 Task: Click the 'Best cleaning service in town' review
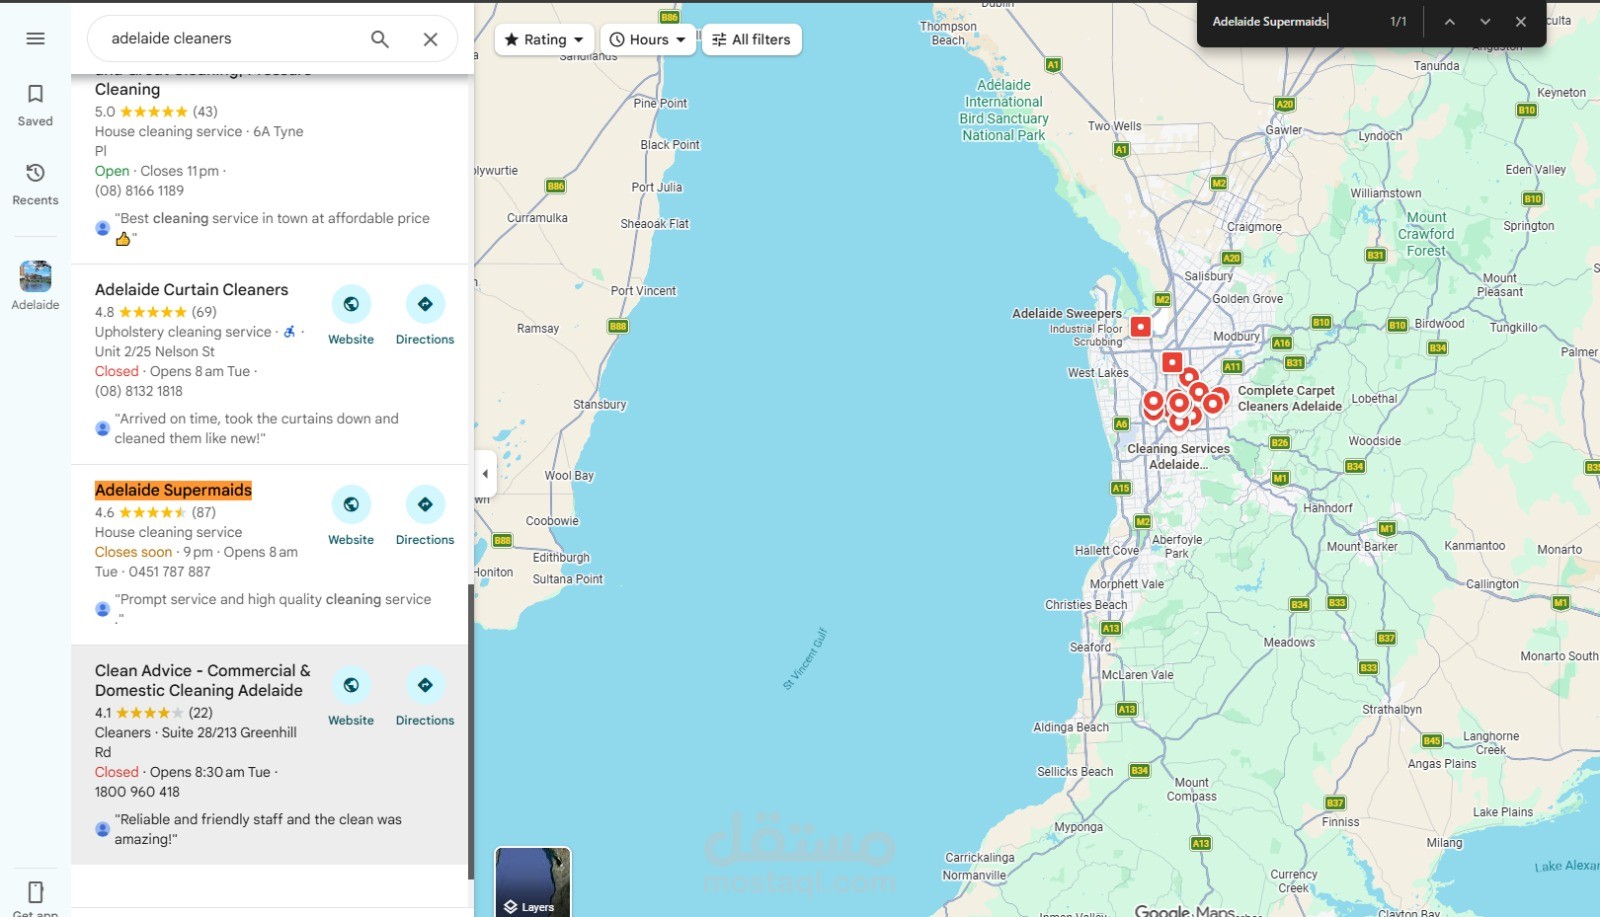point(272,227)
